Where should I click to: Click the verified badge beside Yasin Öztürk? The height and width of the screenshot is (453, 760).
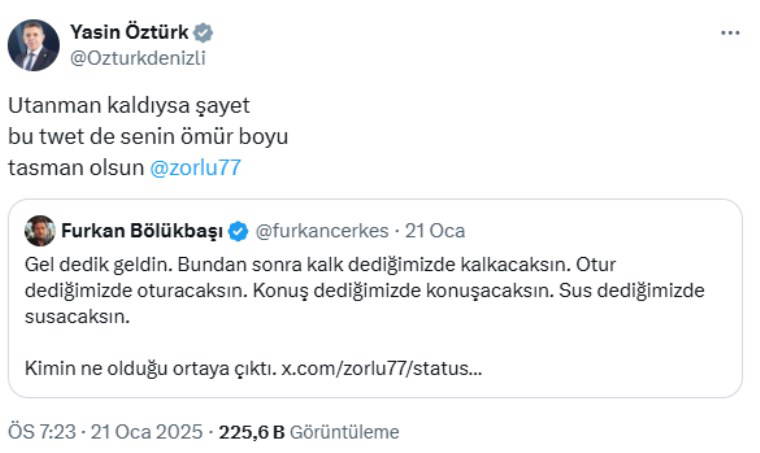204,33
